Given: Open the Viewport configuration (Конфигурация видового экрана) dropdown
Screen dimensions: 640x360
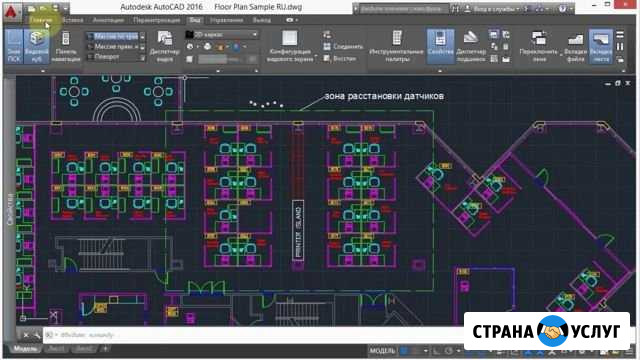Looking at the screenshot, I should (x=290, y=47).
